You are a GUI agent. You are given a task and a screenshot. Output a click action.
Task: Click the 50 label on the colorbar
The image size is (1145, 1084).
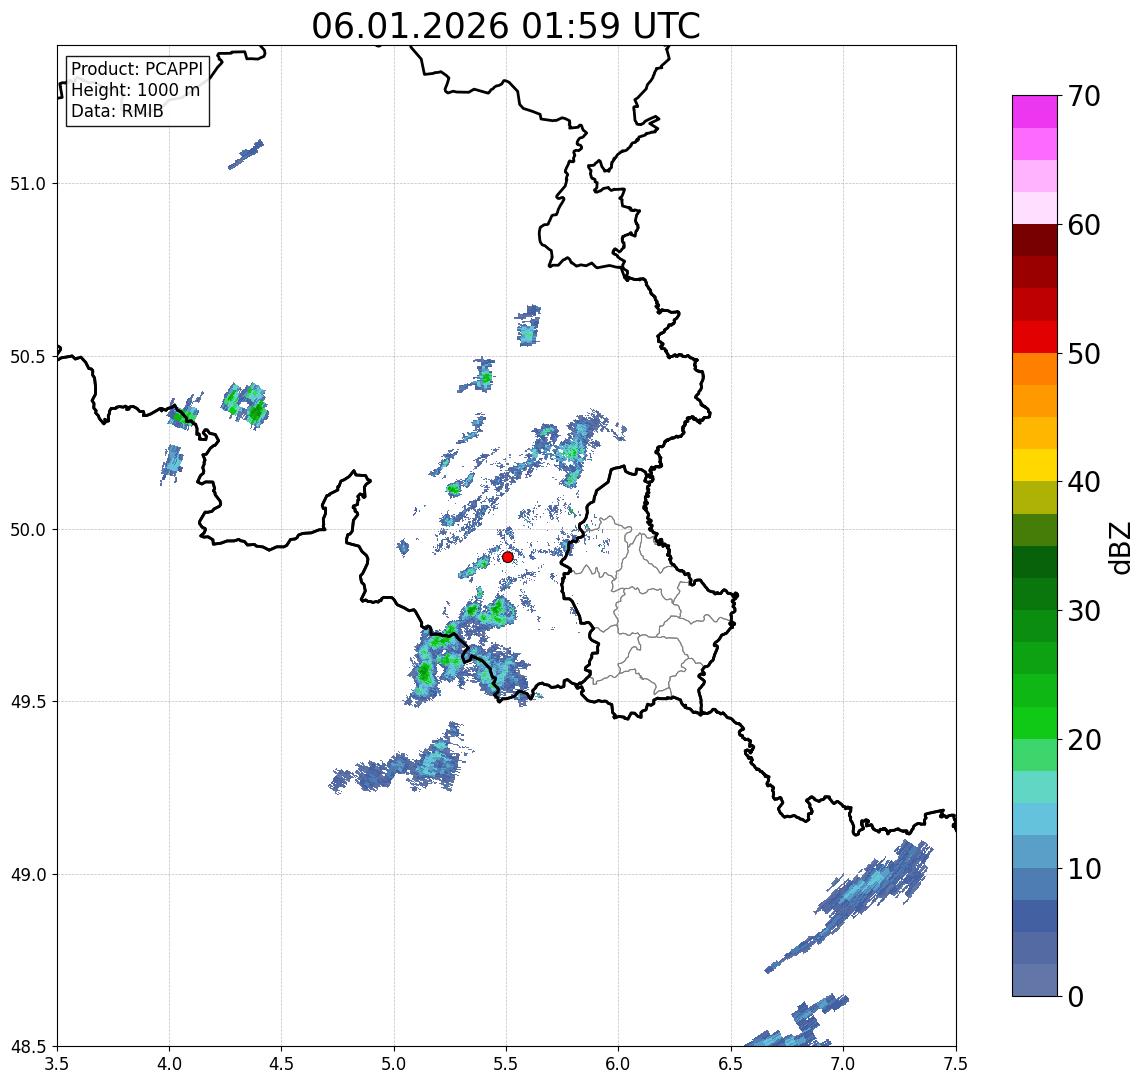pos(1083,354)
